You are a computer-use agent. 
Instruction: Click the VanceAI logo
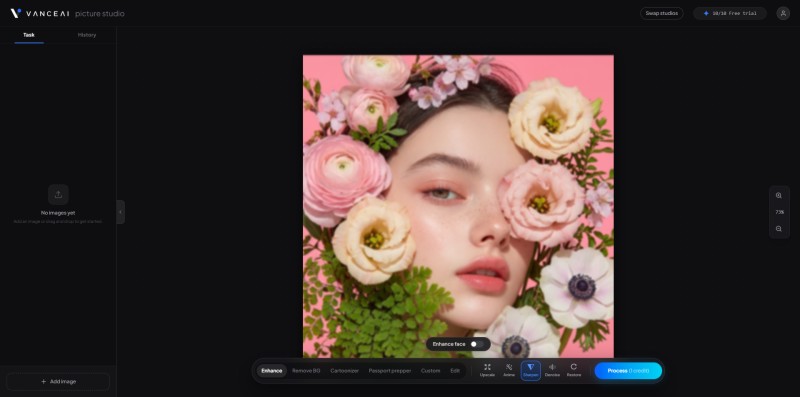(x=40, y=13)
